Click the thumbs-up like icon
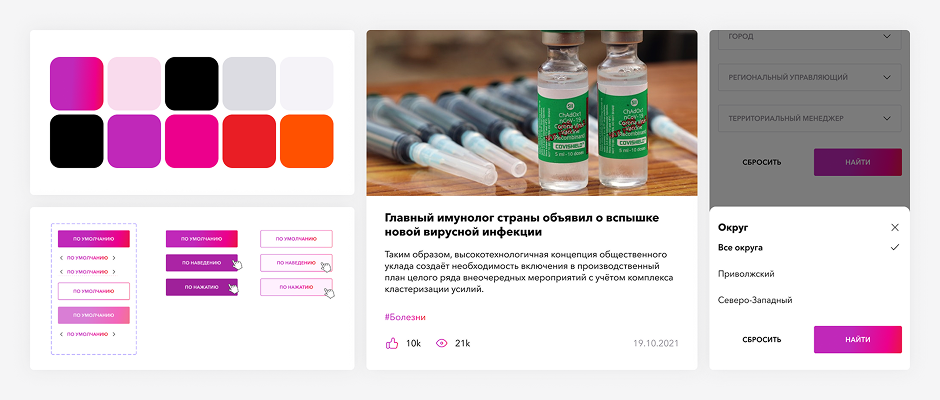 [x=391, y=344]
